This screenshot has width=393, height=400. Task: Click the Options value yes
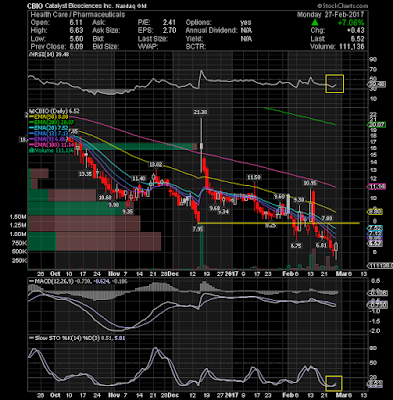click(246, 23)
